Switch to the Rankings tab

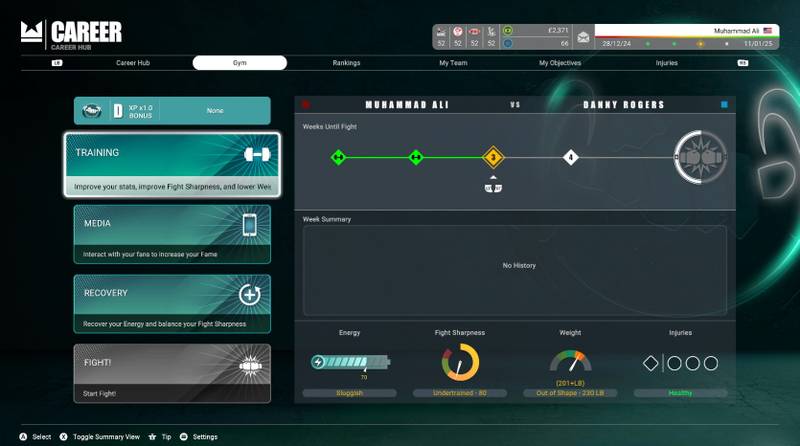[x=346, y=63]
